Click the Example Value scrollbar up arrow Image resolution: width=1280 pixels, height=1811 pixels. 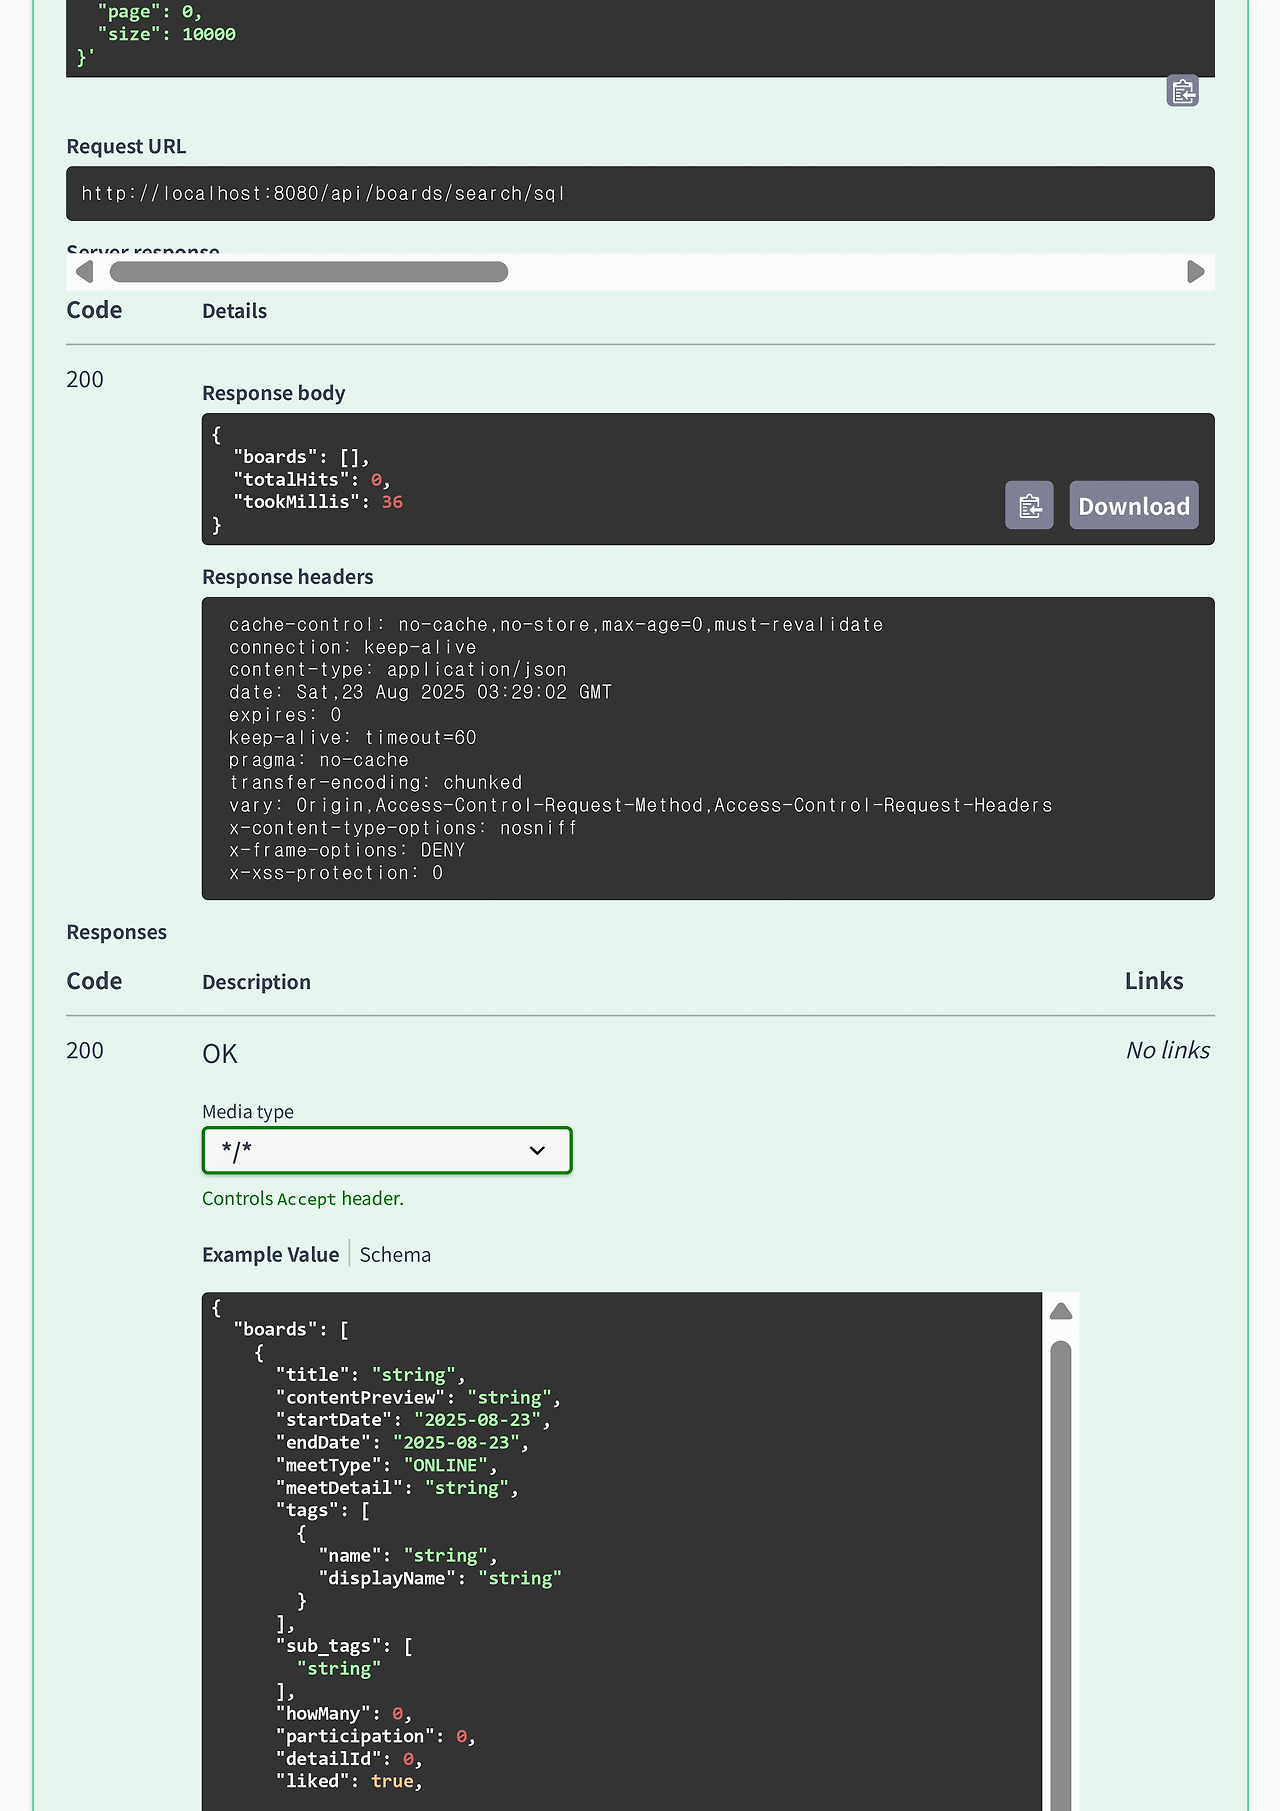1061,1311
